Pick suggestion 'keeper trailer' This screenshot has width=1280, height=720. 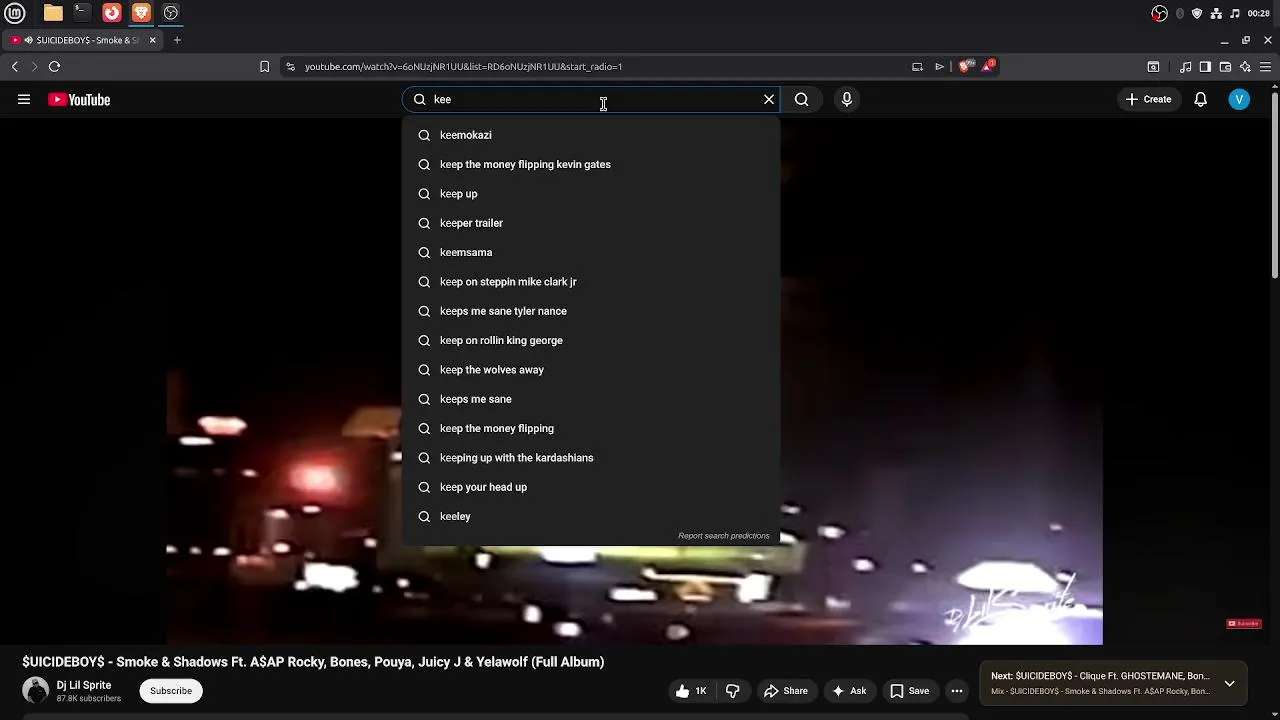(591, 223)
